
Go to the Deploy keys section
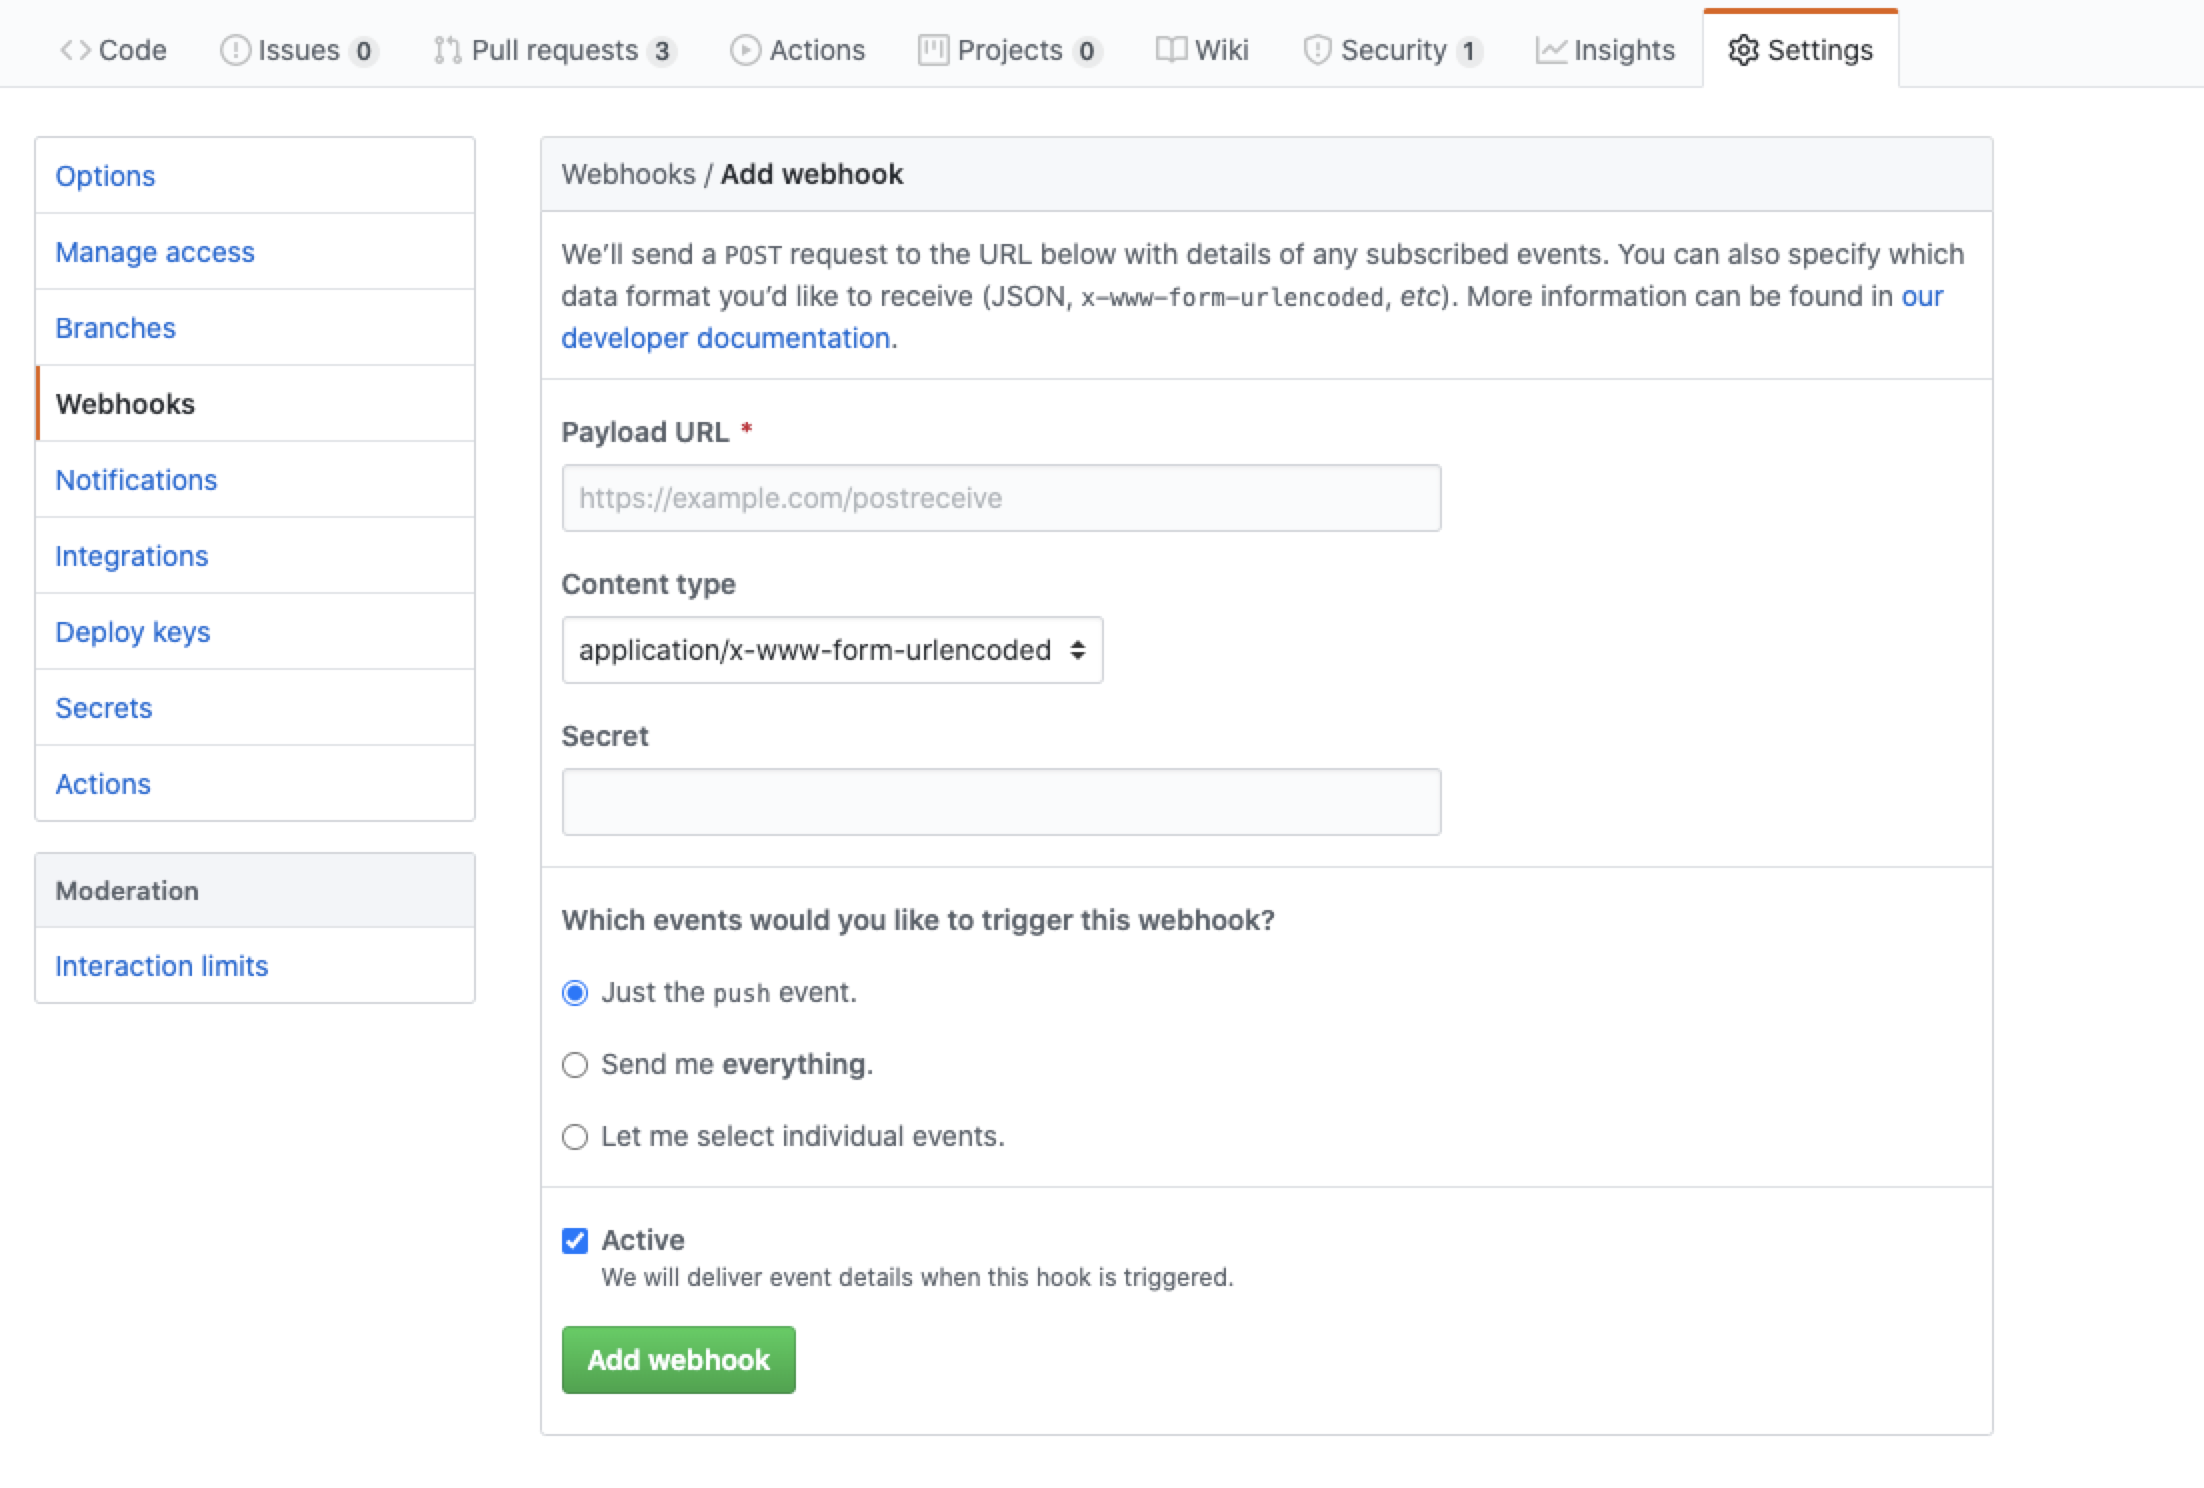click(133, 632)
